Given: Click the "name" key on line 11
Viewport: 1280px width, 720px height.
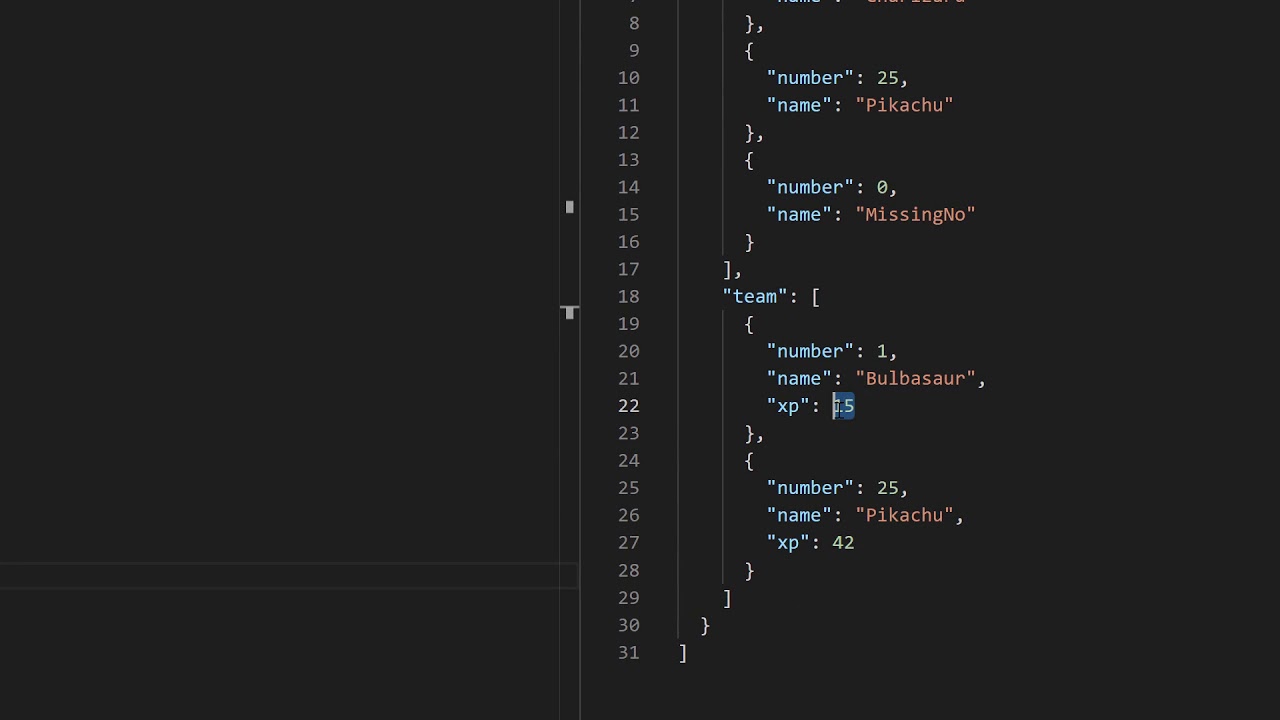Looking at the screenshot, I should 799,105.
